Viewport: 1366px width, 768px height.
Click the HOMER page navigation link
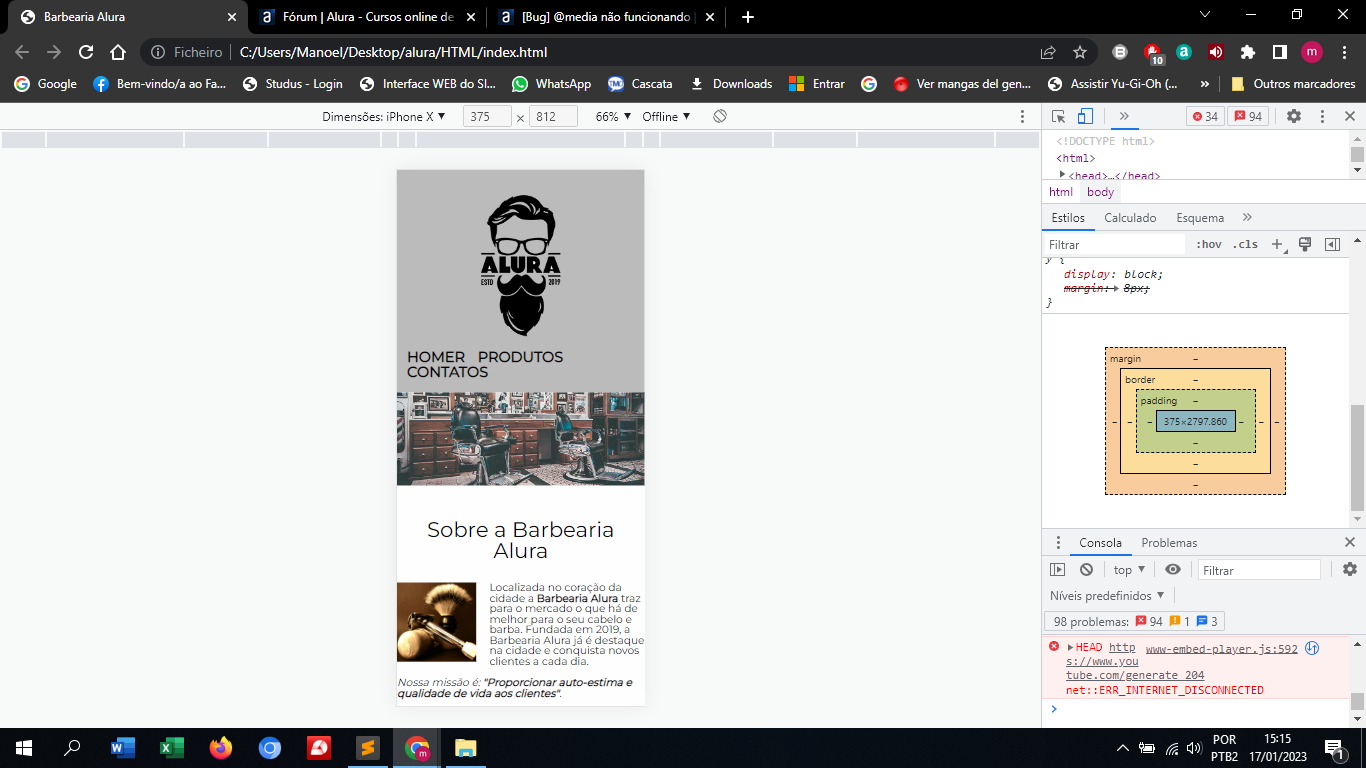(436, 357)
